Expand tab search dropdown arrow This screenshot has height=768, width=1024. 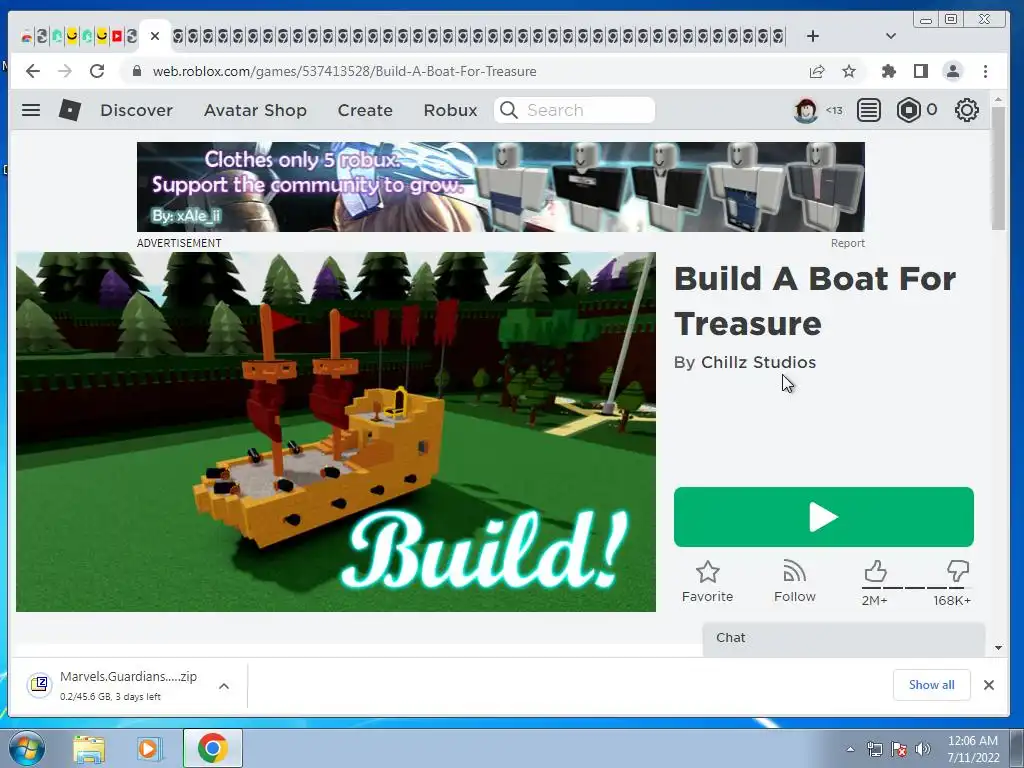[x=891, y=36]
